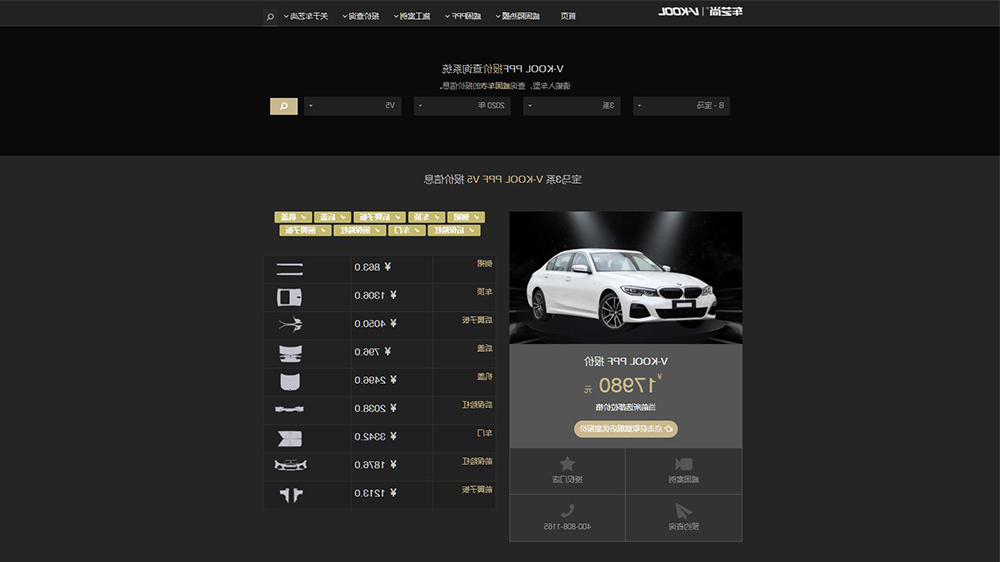Open 预约咨询 via the paper plane icon
1000x562 pixels.
point(683,510)
